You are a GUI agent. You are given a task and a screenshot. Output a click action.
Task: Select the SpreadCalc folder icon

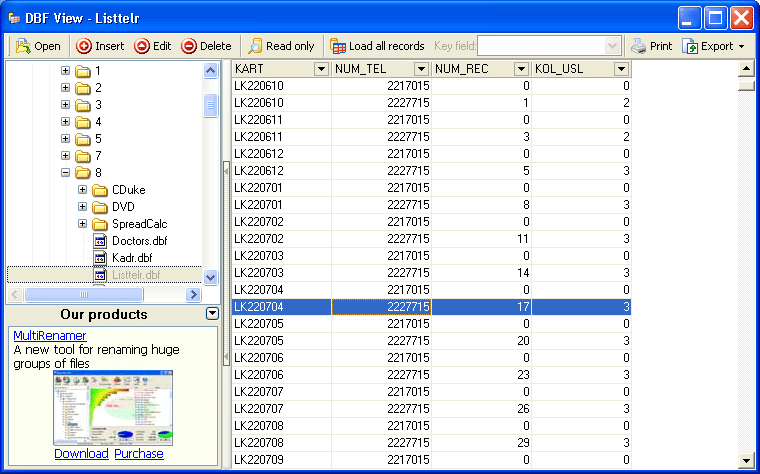point(100,224)
